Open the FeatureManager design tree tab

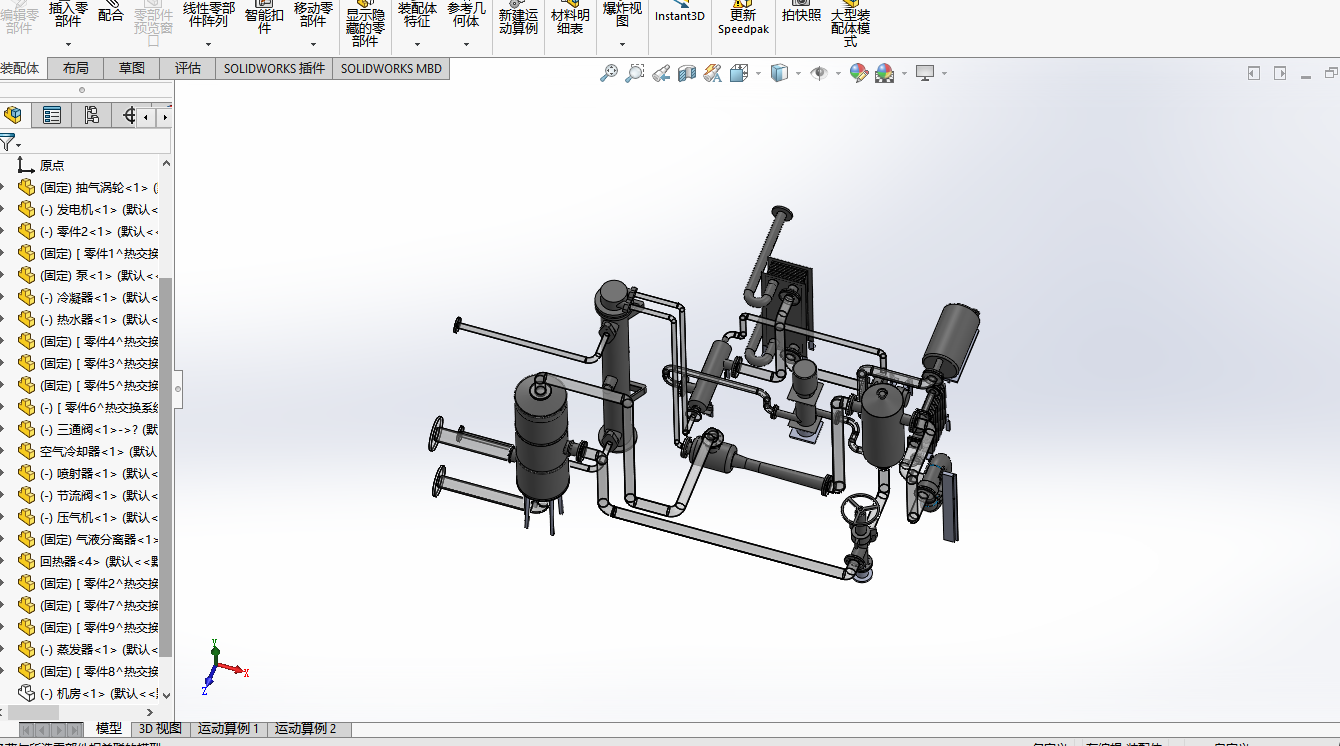coord(13,116)
